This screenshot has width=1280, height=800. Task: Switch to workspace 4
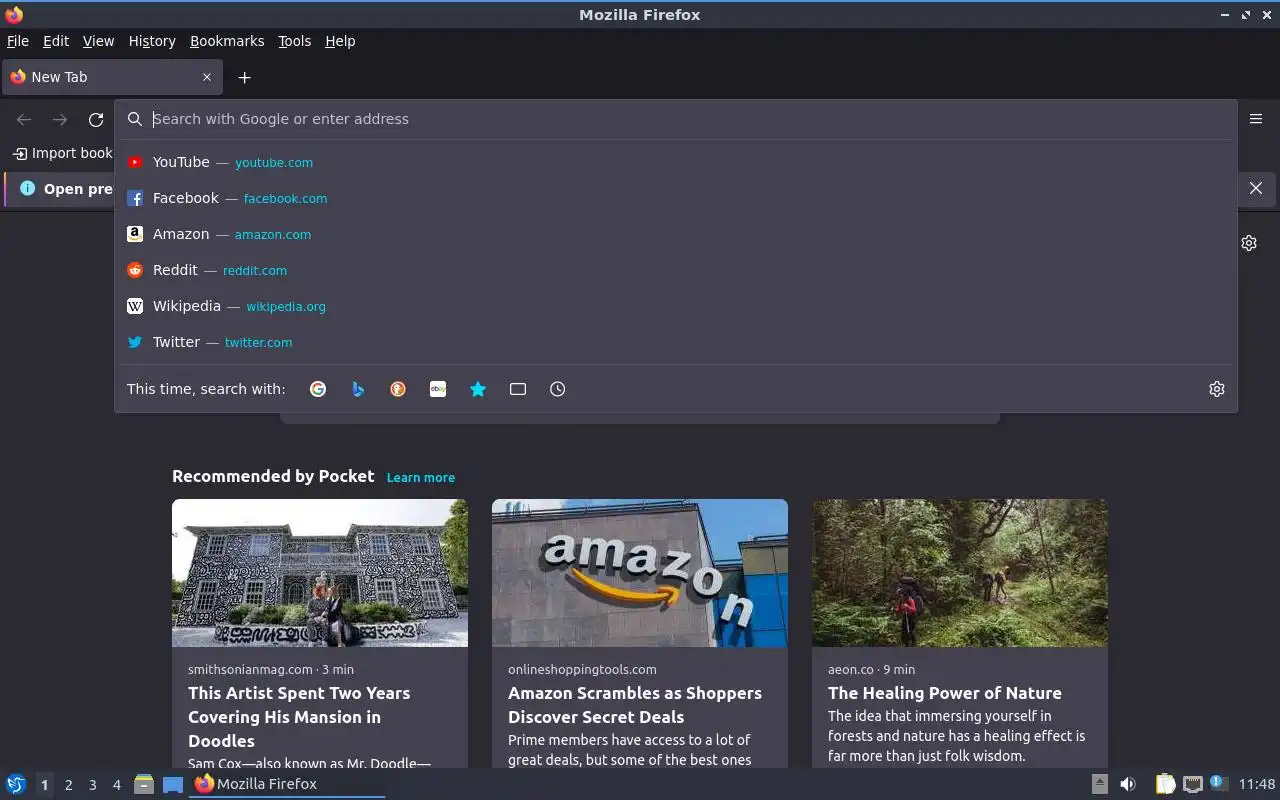pos(116,785)
